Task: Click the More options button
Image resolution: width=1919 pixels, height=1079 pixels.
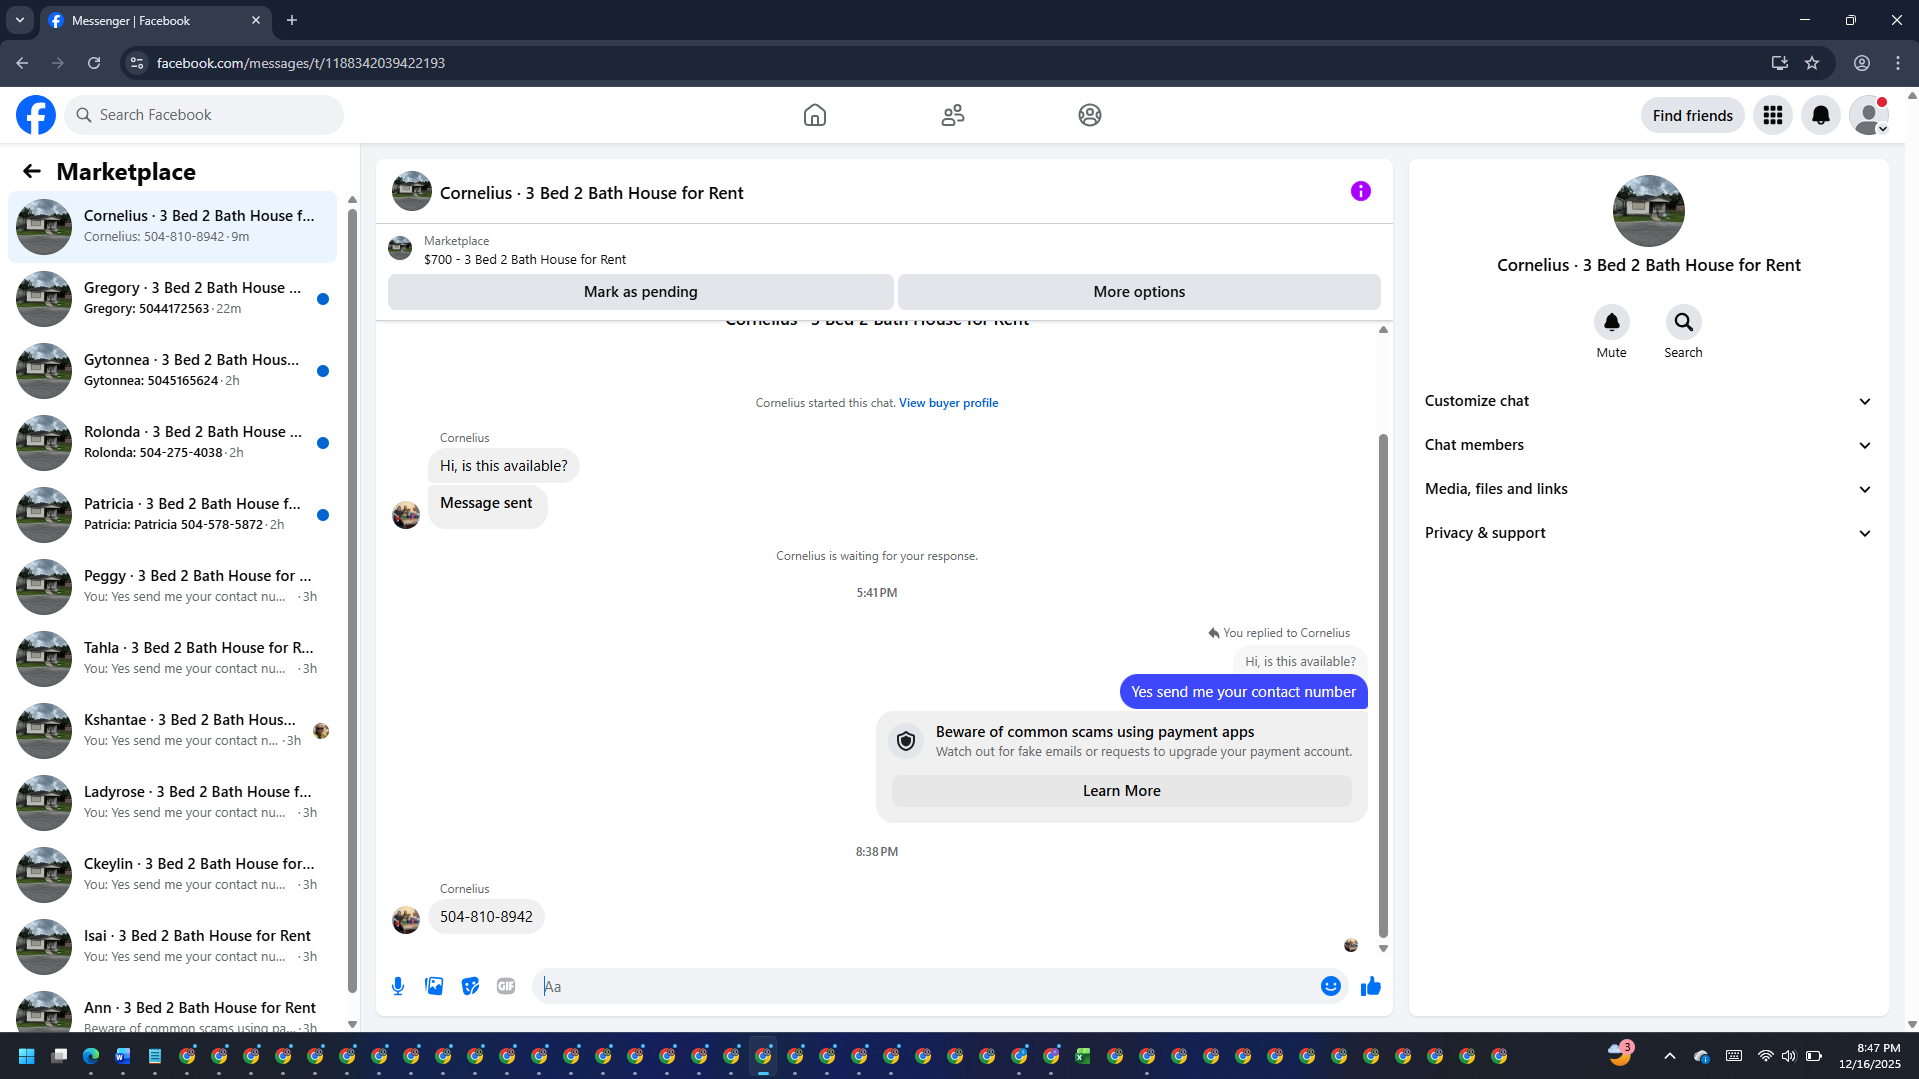Action: pos(1139,292)
